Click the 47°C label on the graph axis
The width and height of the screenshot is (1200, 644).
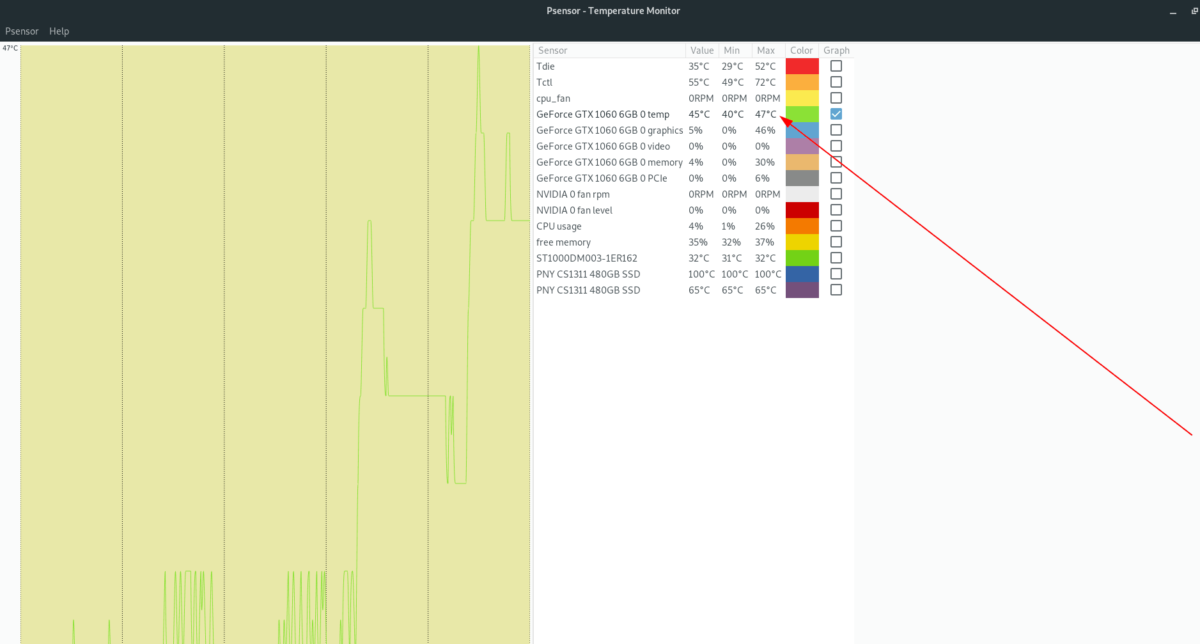[10, 47]
